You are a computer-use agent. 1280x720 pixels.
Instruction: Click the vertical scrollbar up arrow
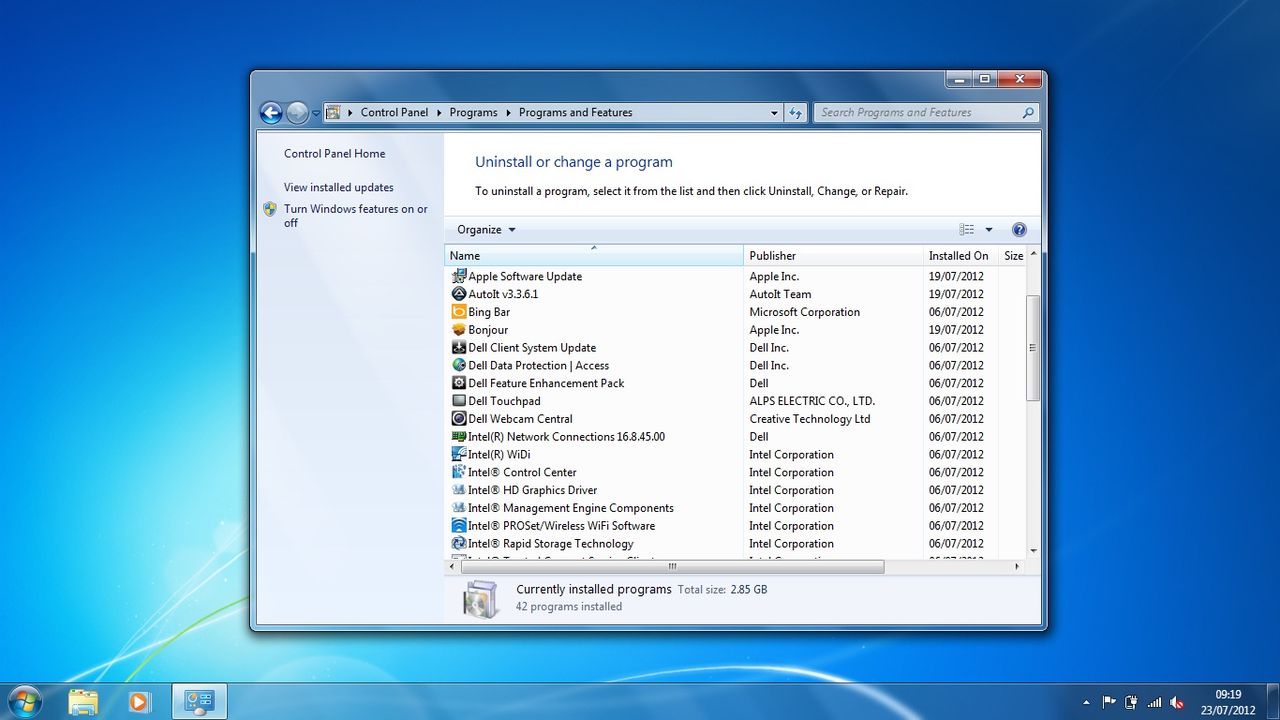pos(1033,254)
